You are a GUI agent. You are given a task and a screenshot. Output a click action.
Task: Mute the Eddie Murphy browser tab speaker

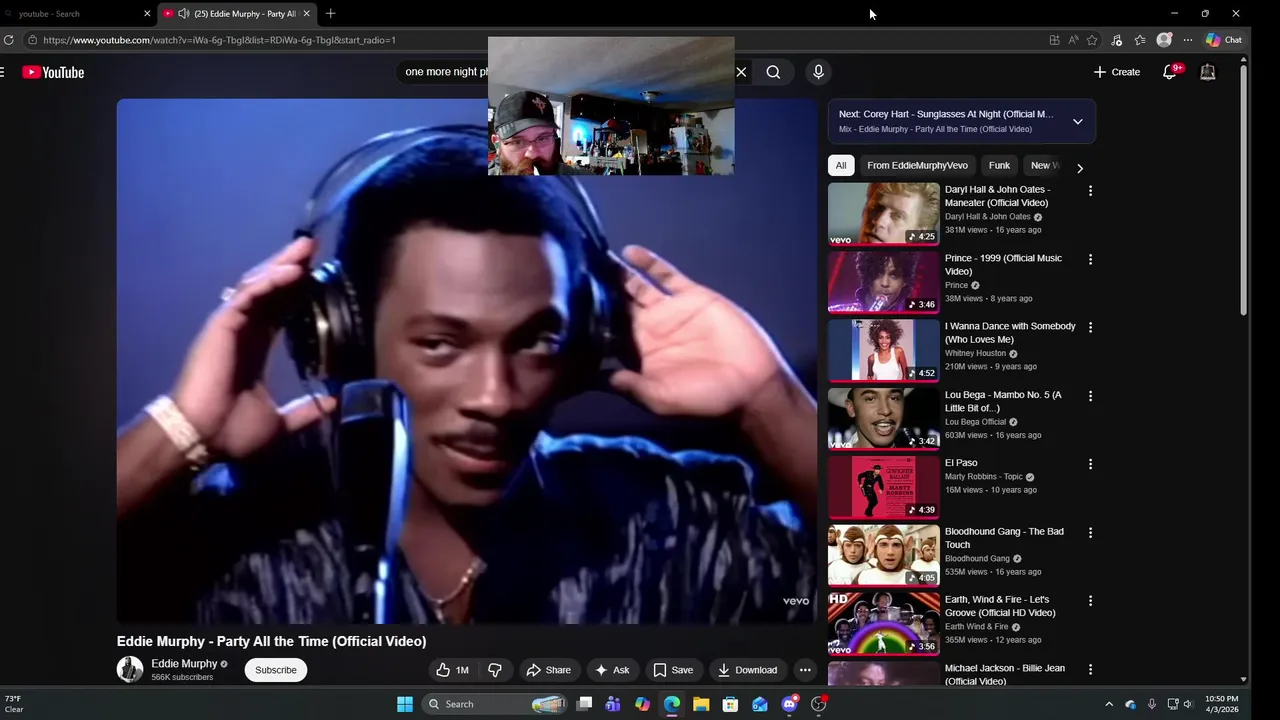pos(183,14)
